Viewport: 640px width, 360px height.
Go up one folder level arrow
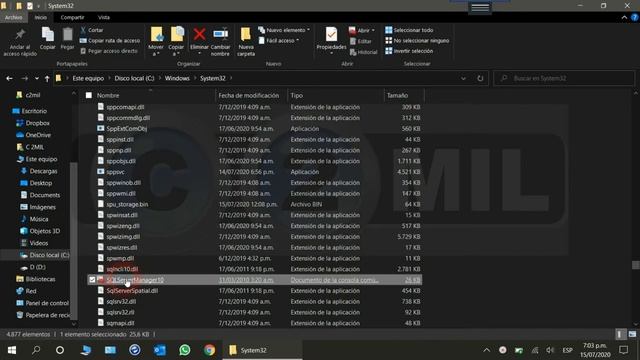click(47, 78)
